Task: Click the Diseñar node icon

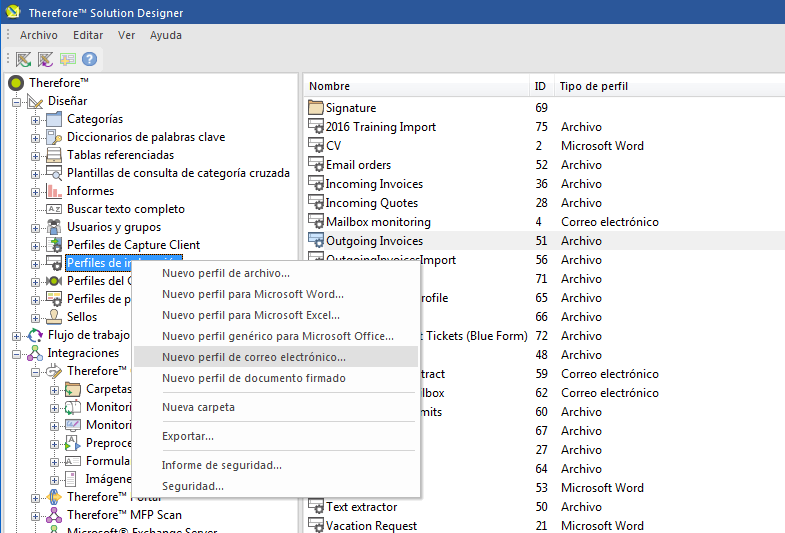Action: [35, 101]
